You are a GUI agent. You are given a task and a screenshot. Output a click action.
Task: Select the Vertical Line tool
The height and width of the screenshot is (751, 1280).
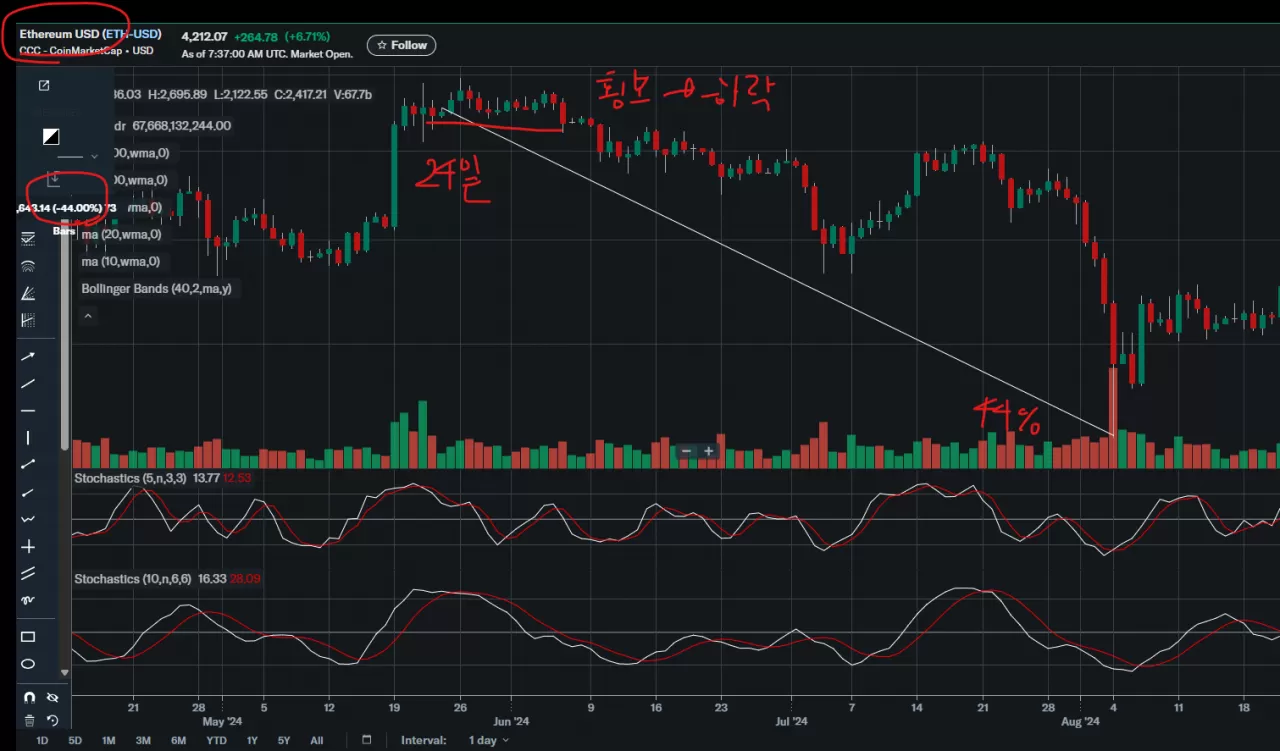pyautogui.click(x=28, y=436)
